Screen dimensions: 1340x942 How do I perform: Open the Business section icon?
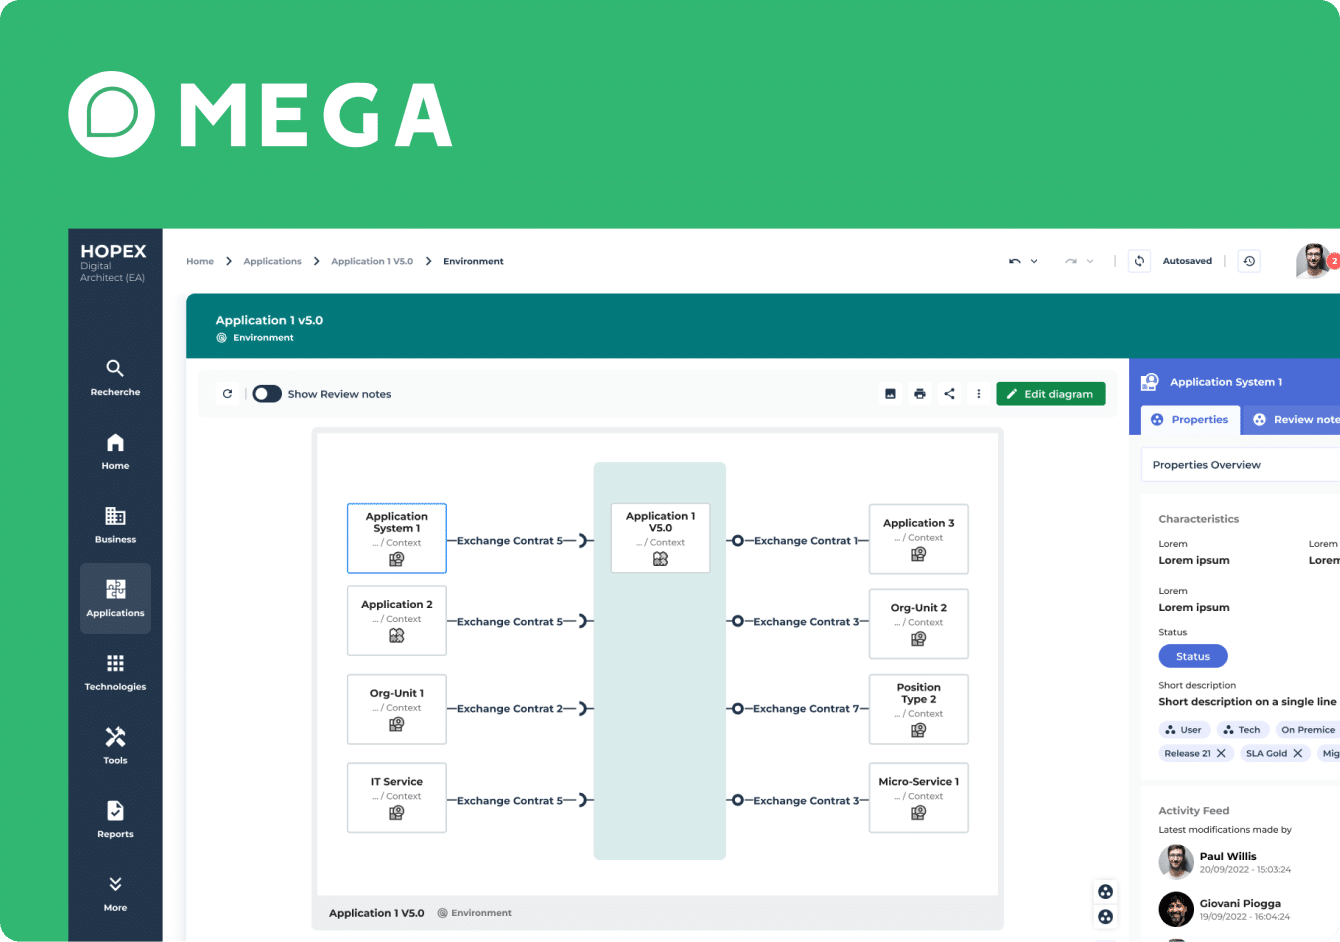pyautogui.click(x=115, y=516)
